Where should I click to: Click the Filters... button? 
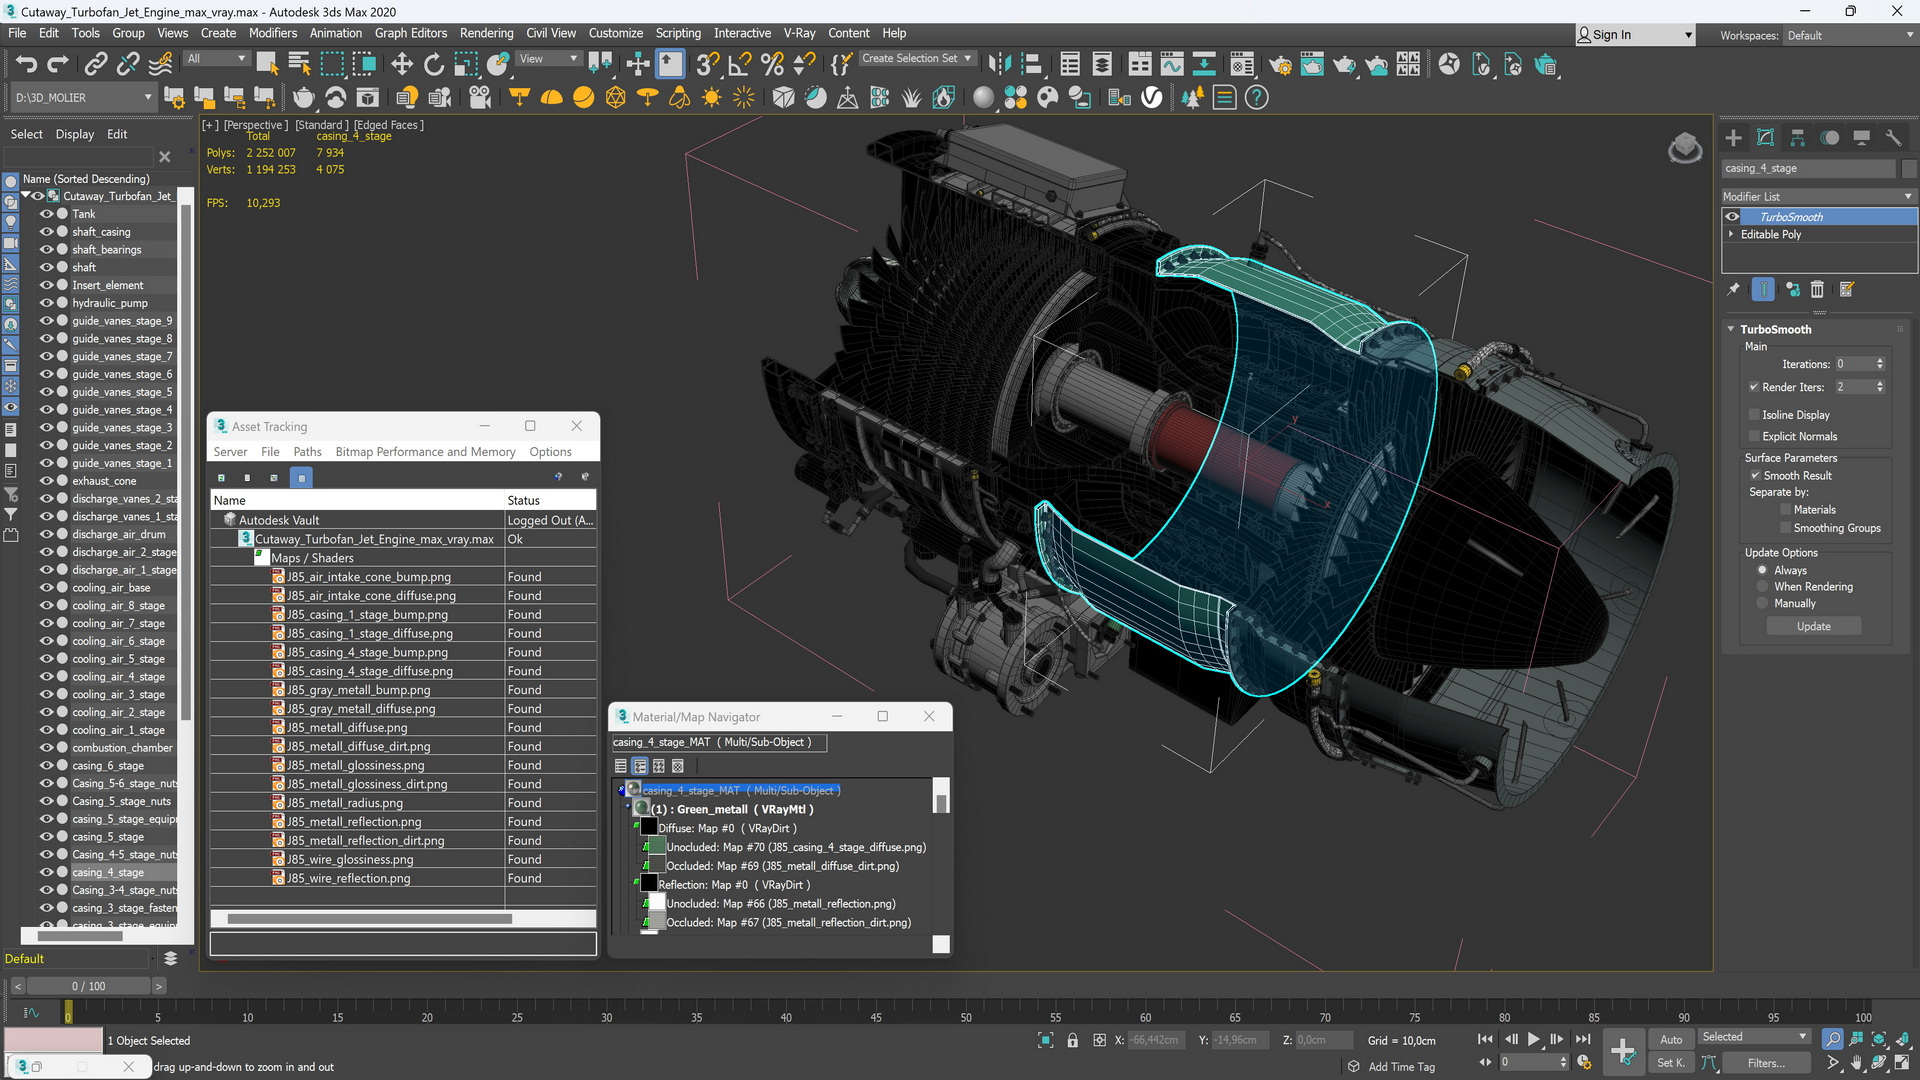click(1765, 1063)
